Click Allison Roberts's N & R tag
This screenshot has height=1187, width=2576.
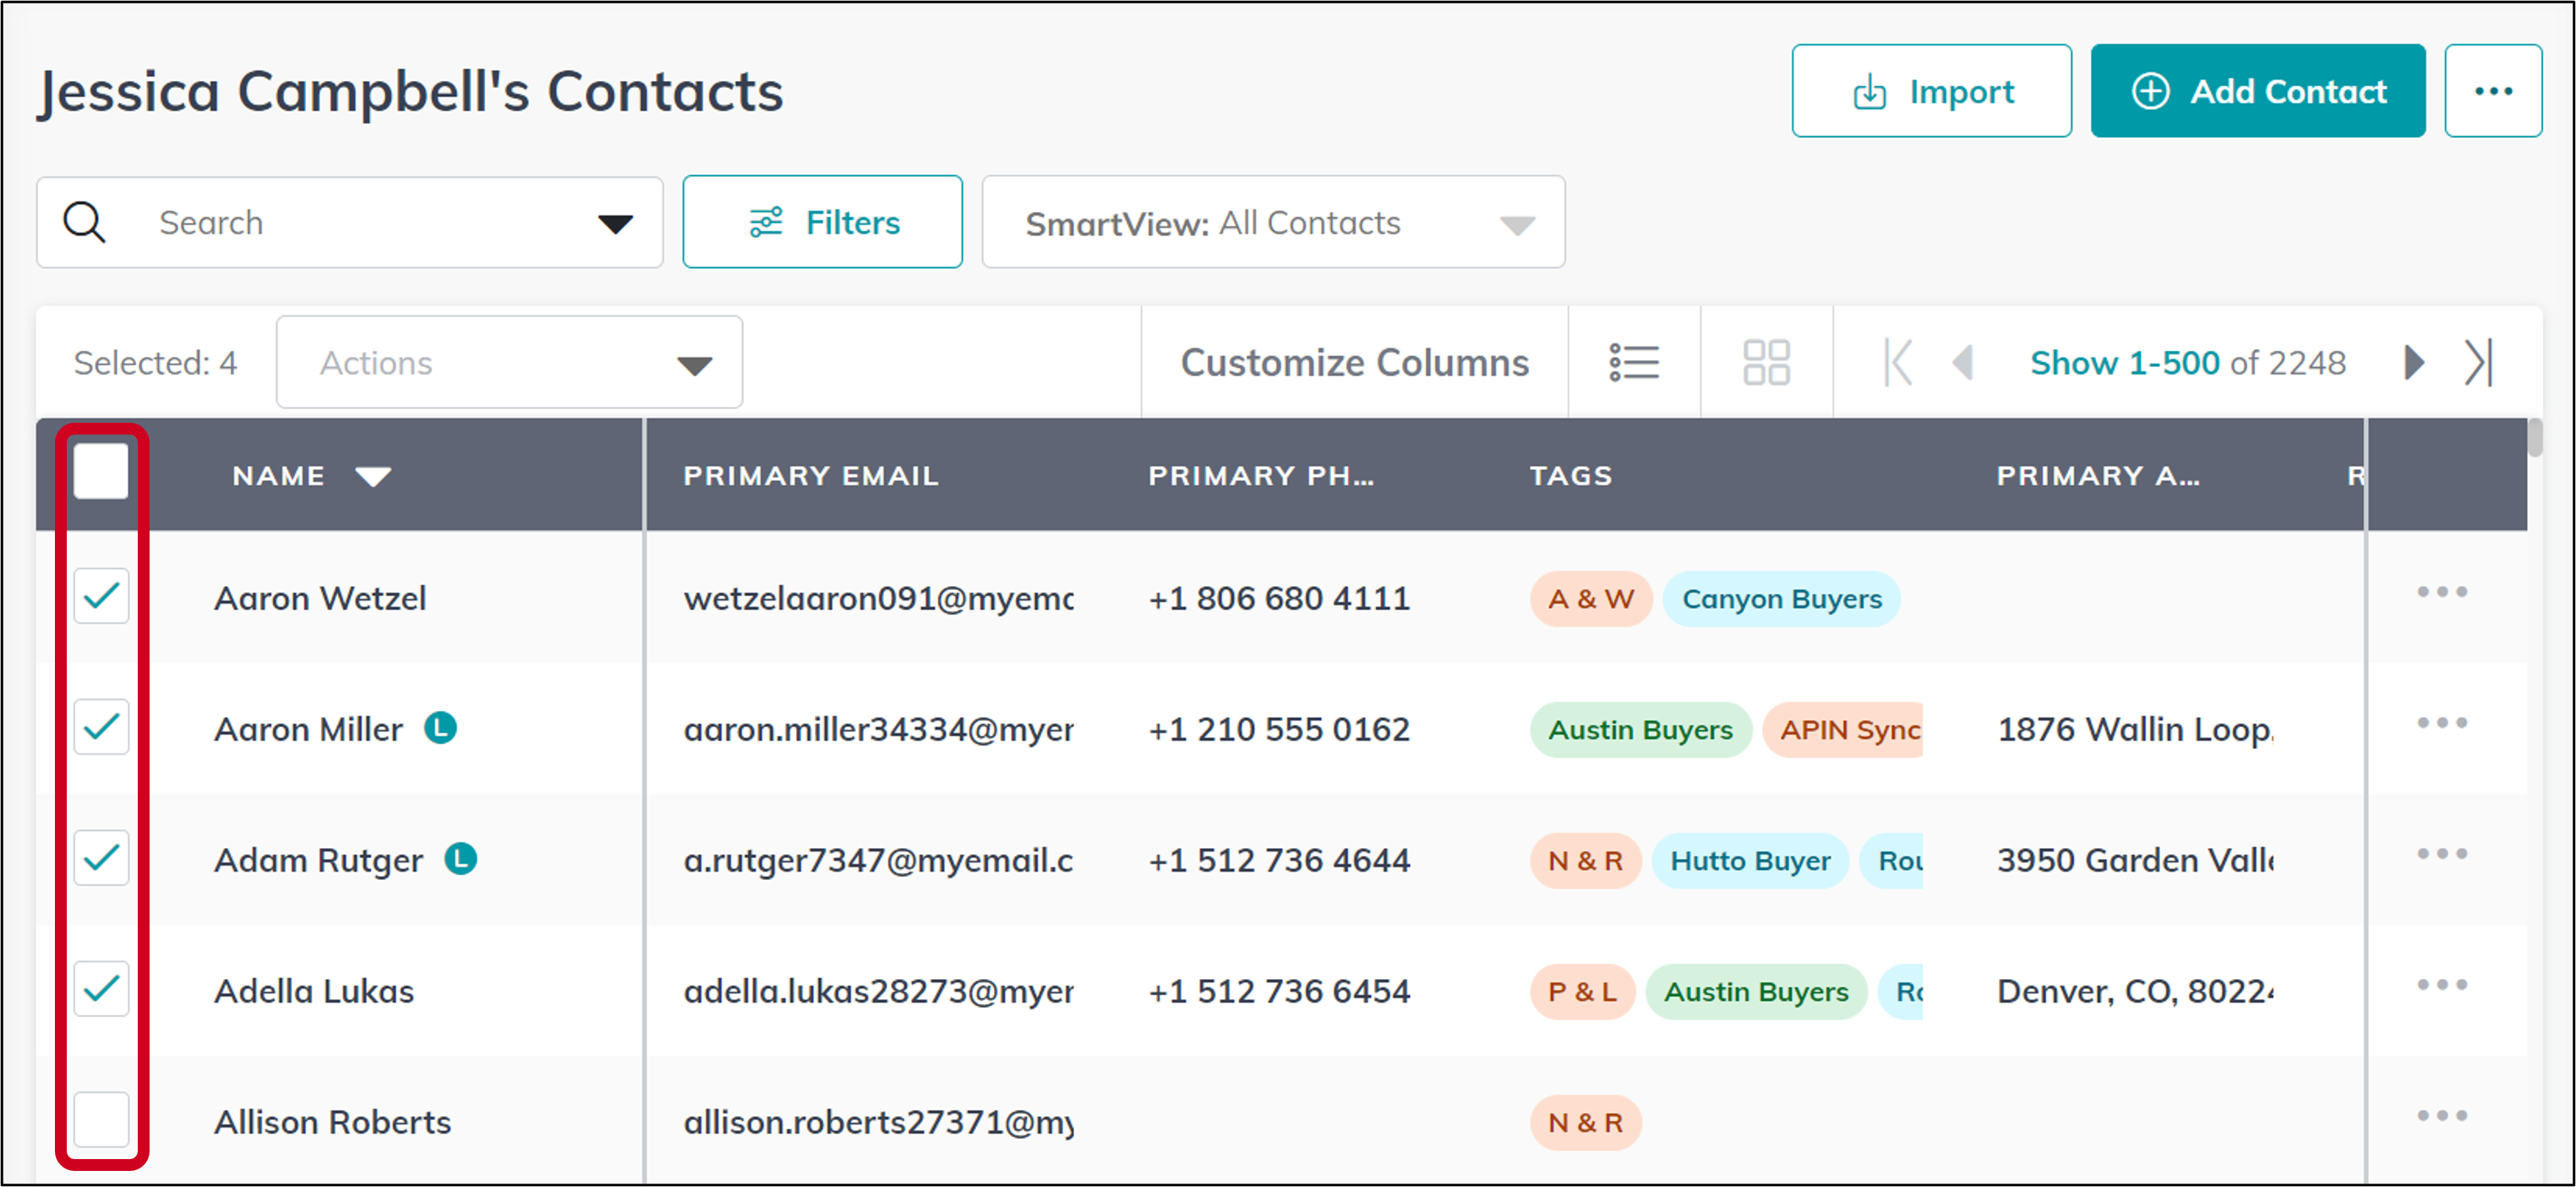click(1585, 1123)
